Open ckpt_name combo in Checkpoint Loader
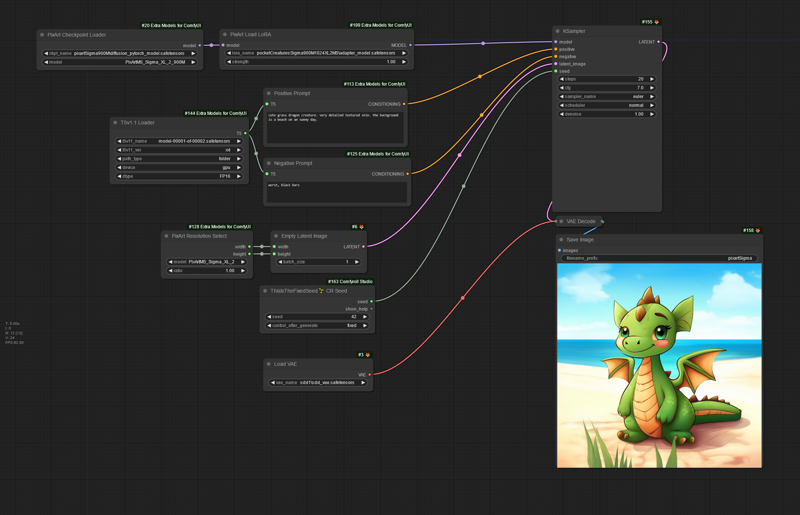Screen dimensions: 800x515 click(120, 53)
